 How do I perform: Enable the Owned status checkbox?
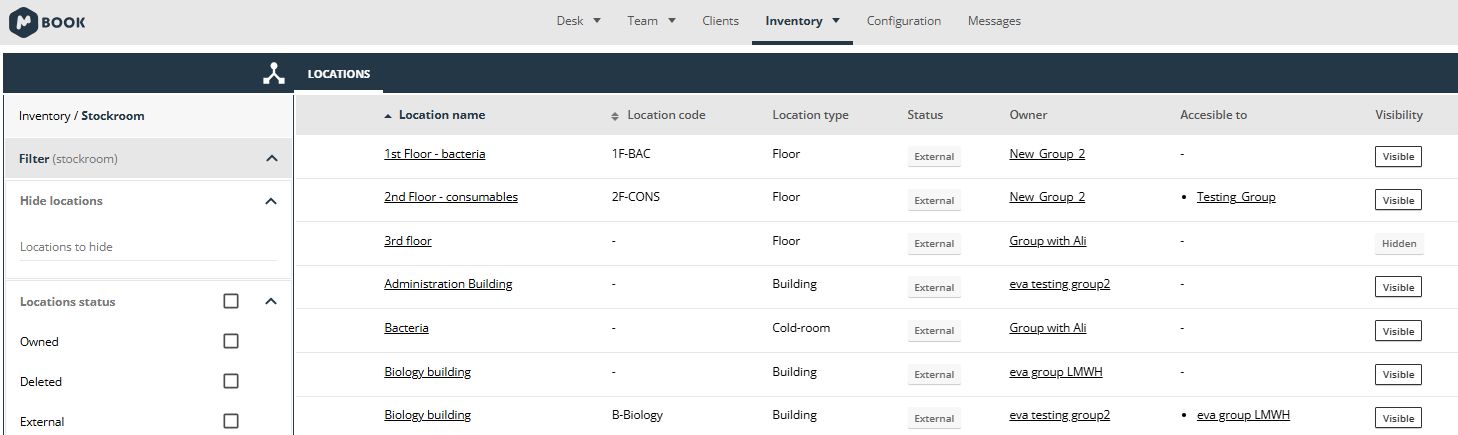pos(231,341)
